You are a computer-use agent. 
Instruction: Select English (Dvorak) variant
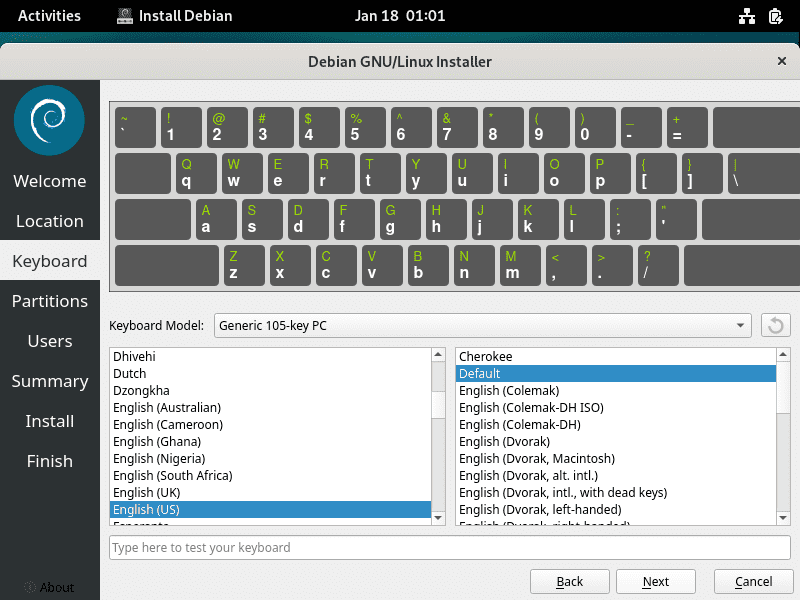click(x=616, y=441)
